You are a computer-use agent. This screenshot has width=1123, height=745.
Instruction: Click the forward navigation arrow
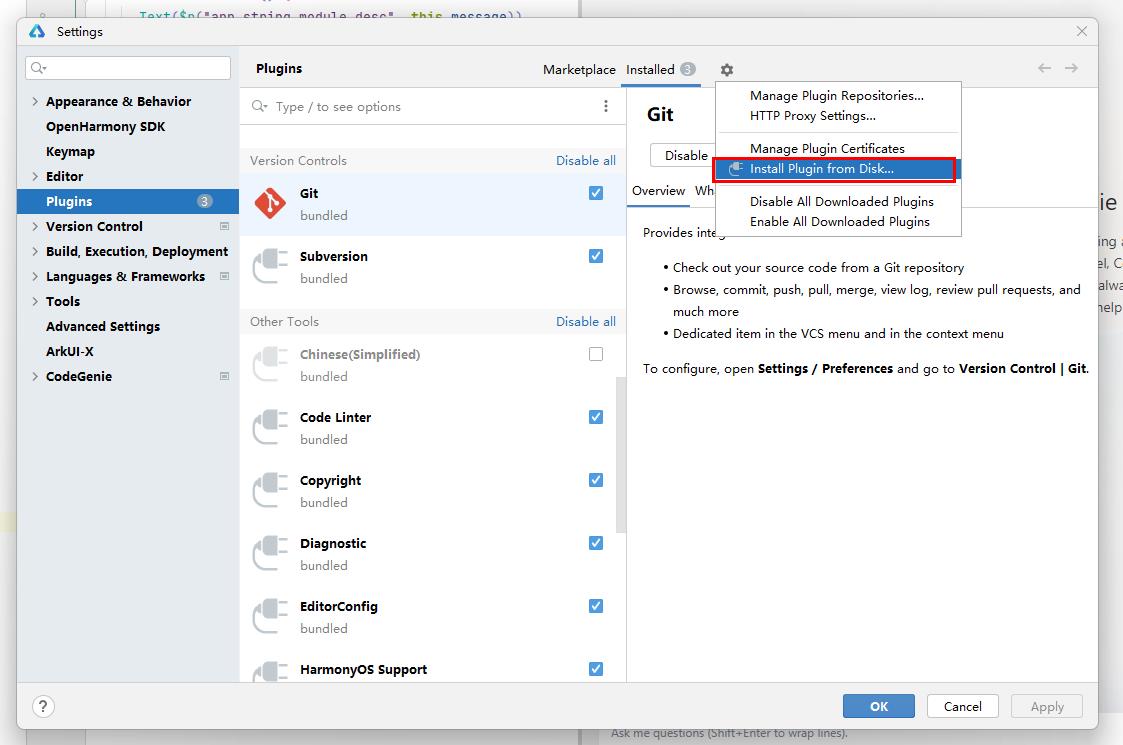tap(1071, 68)
